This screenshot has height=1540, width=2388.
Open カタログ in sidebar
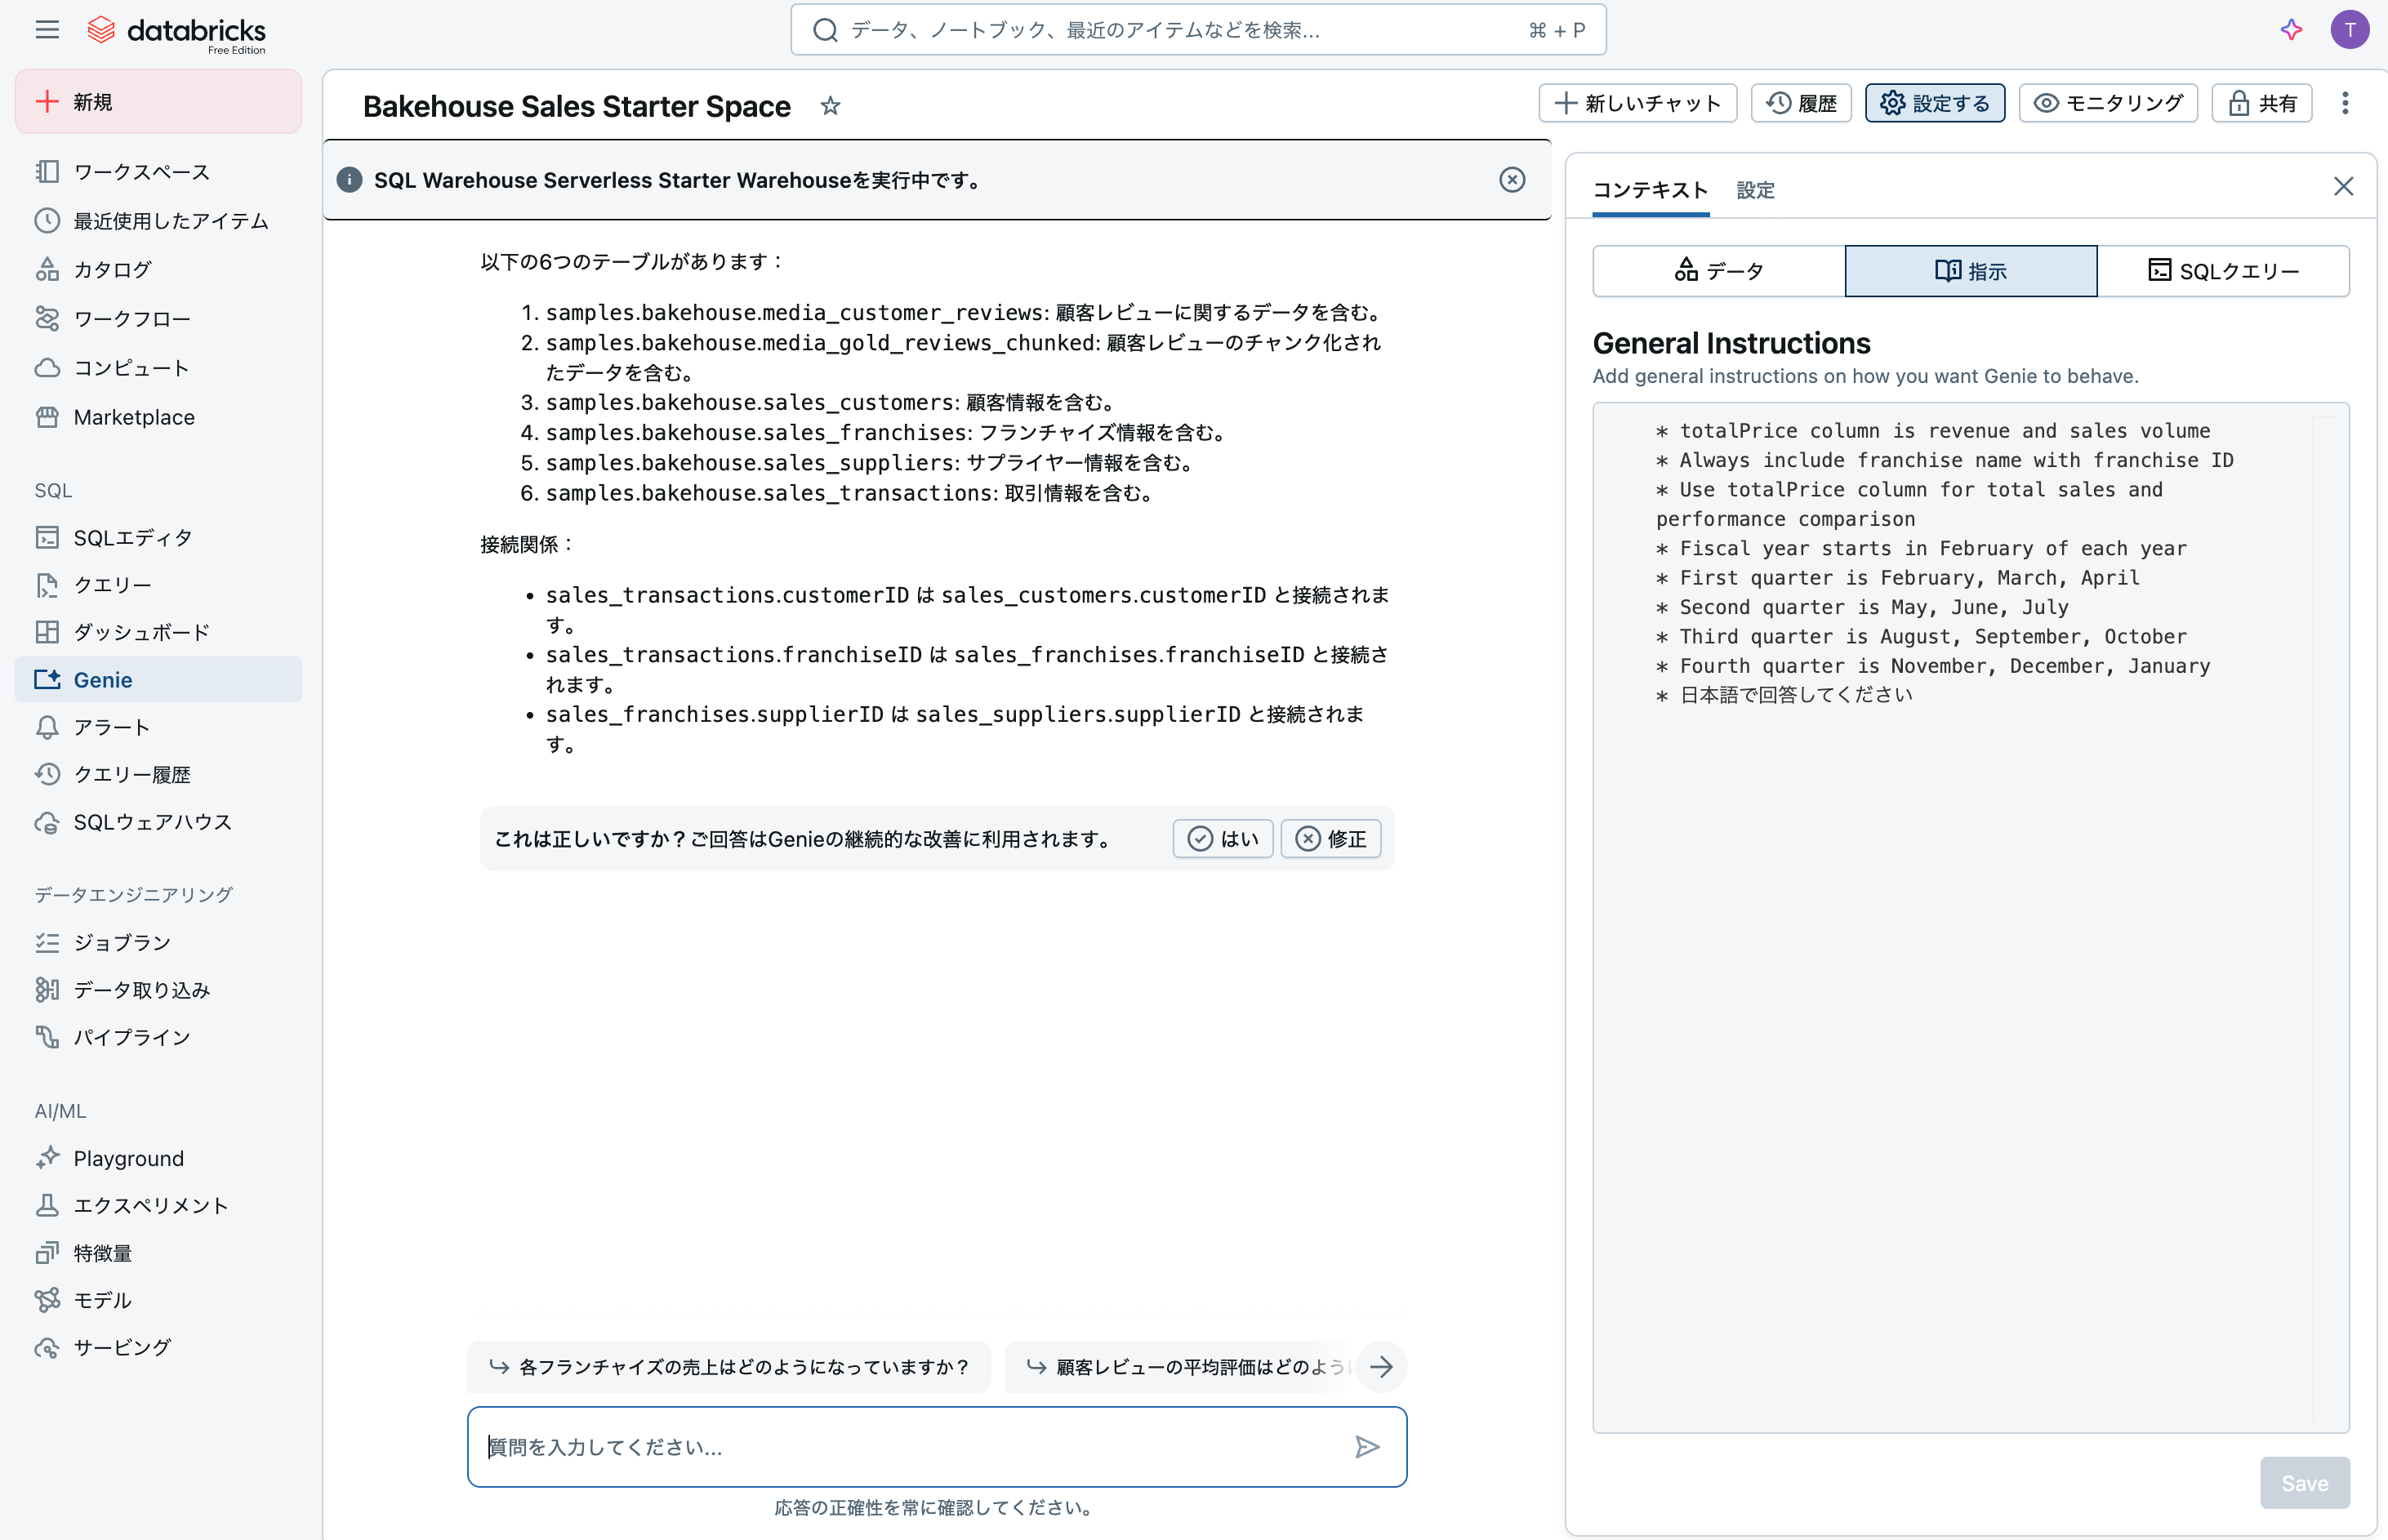tap(158, 270)
